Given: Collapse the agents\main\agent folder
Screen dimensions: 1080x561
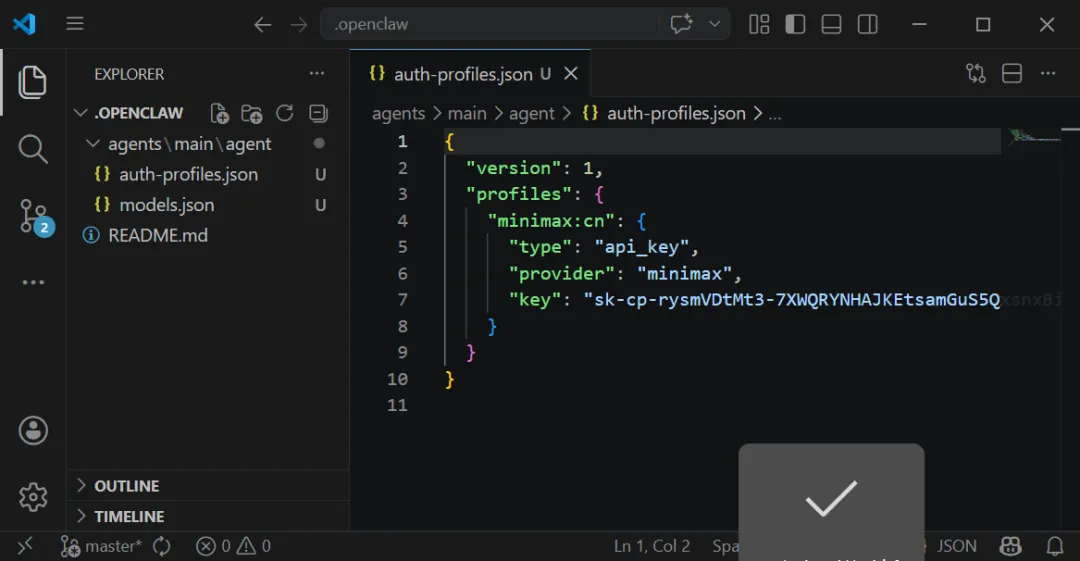Looking at the screenshot, I should coord(92,143).
